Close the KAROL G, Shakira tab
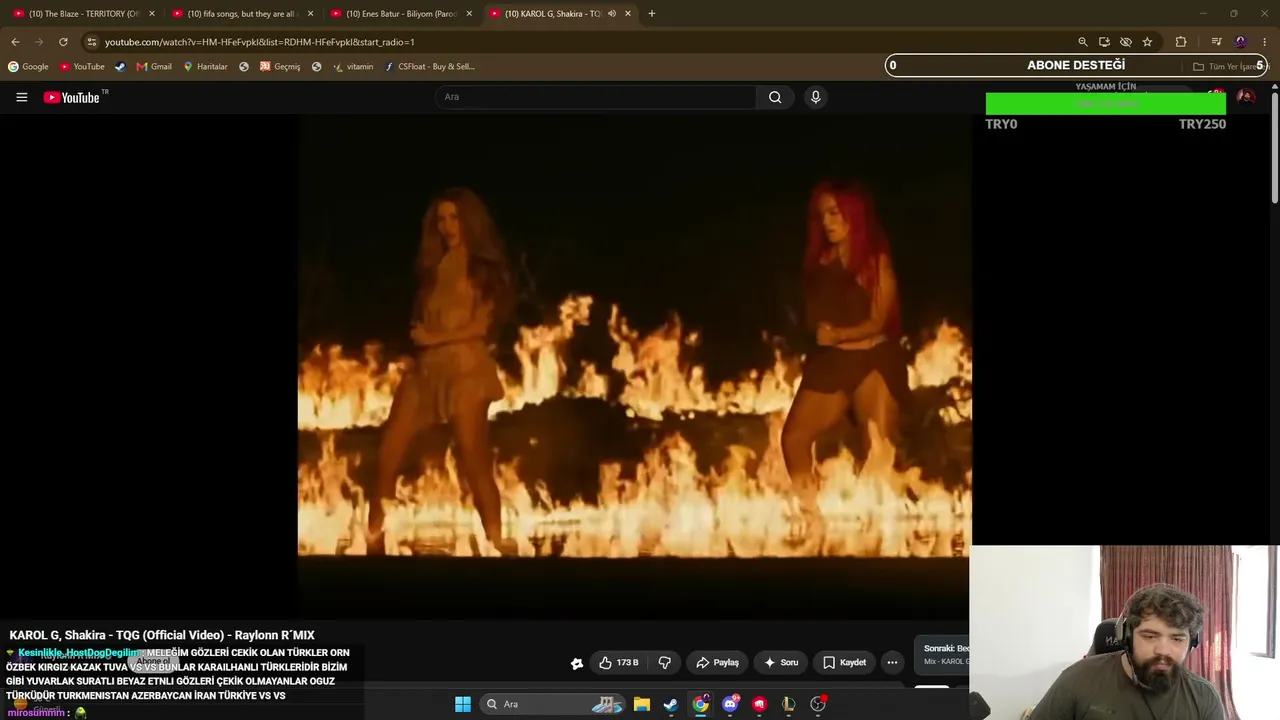Viewport: 1280px width, 720px height. (628, 14)
